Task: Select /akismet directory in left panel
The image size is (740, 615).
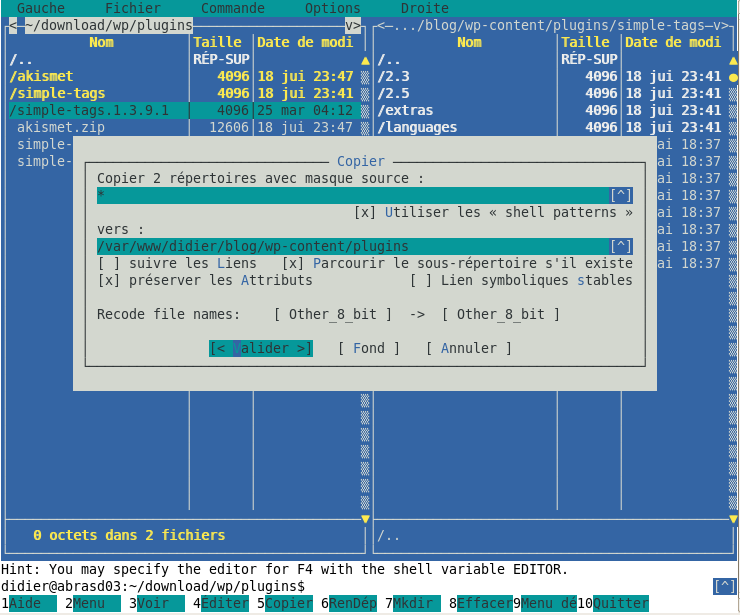Action: [x=185, y=76]
